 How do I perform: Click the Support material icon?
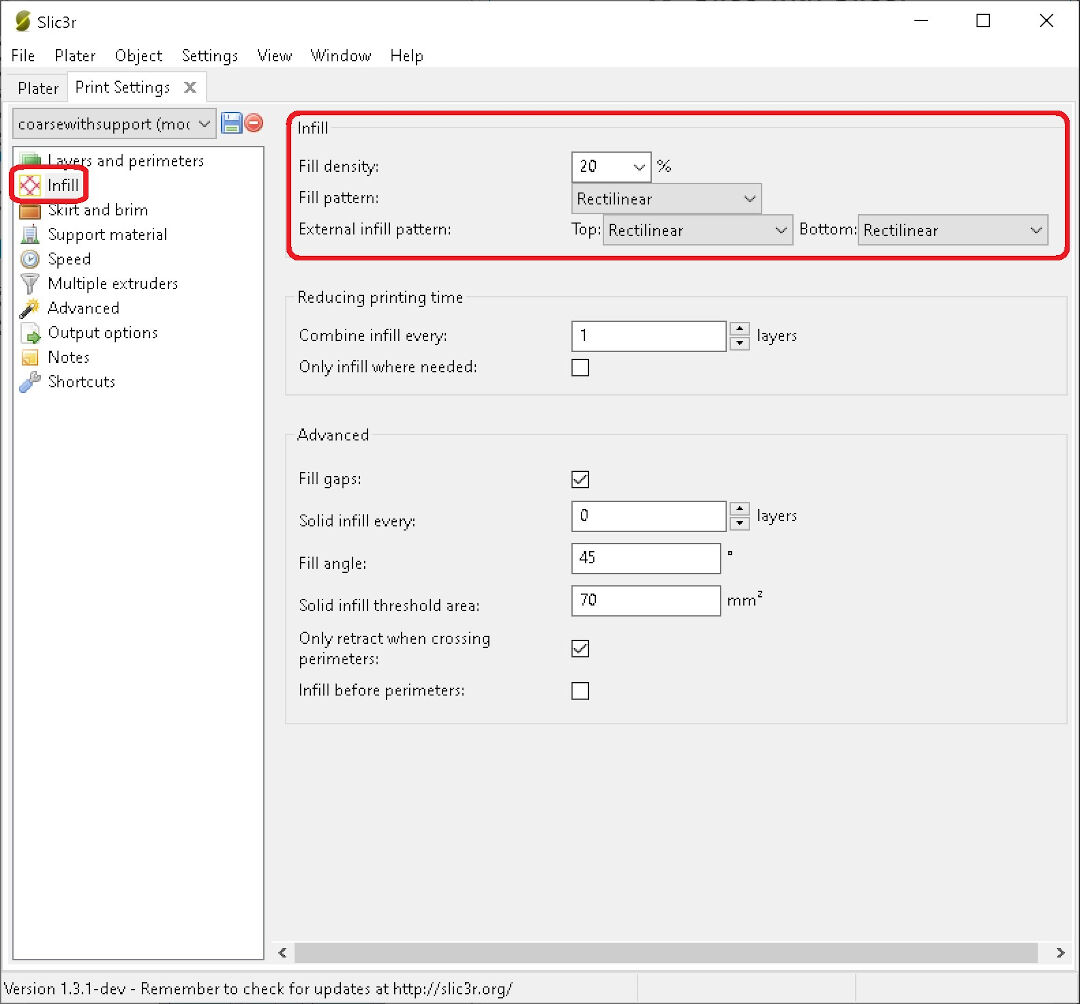30,235
